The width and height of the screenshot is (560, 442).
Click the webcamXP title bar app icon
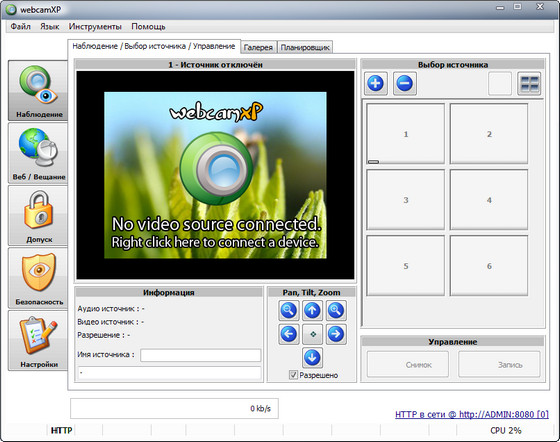pyautogui.click(x=11, y=9)
